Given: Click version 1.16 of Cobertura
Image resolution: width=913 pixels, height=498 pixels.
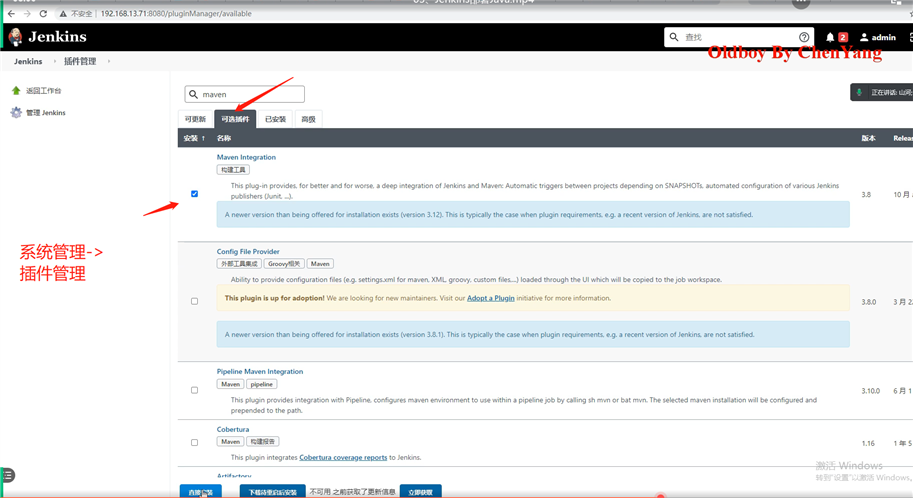Looking at the screenshot, I should point(868,443).
